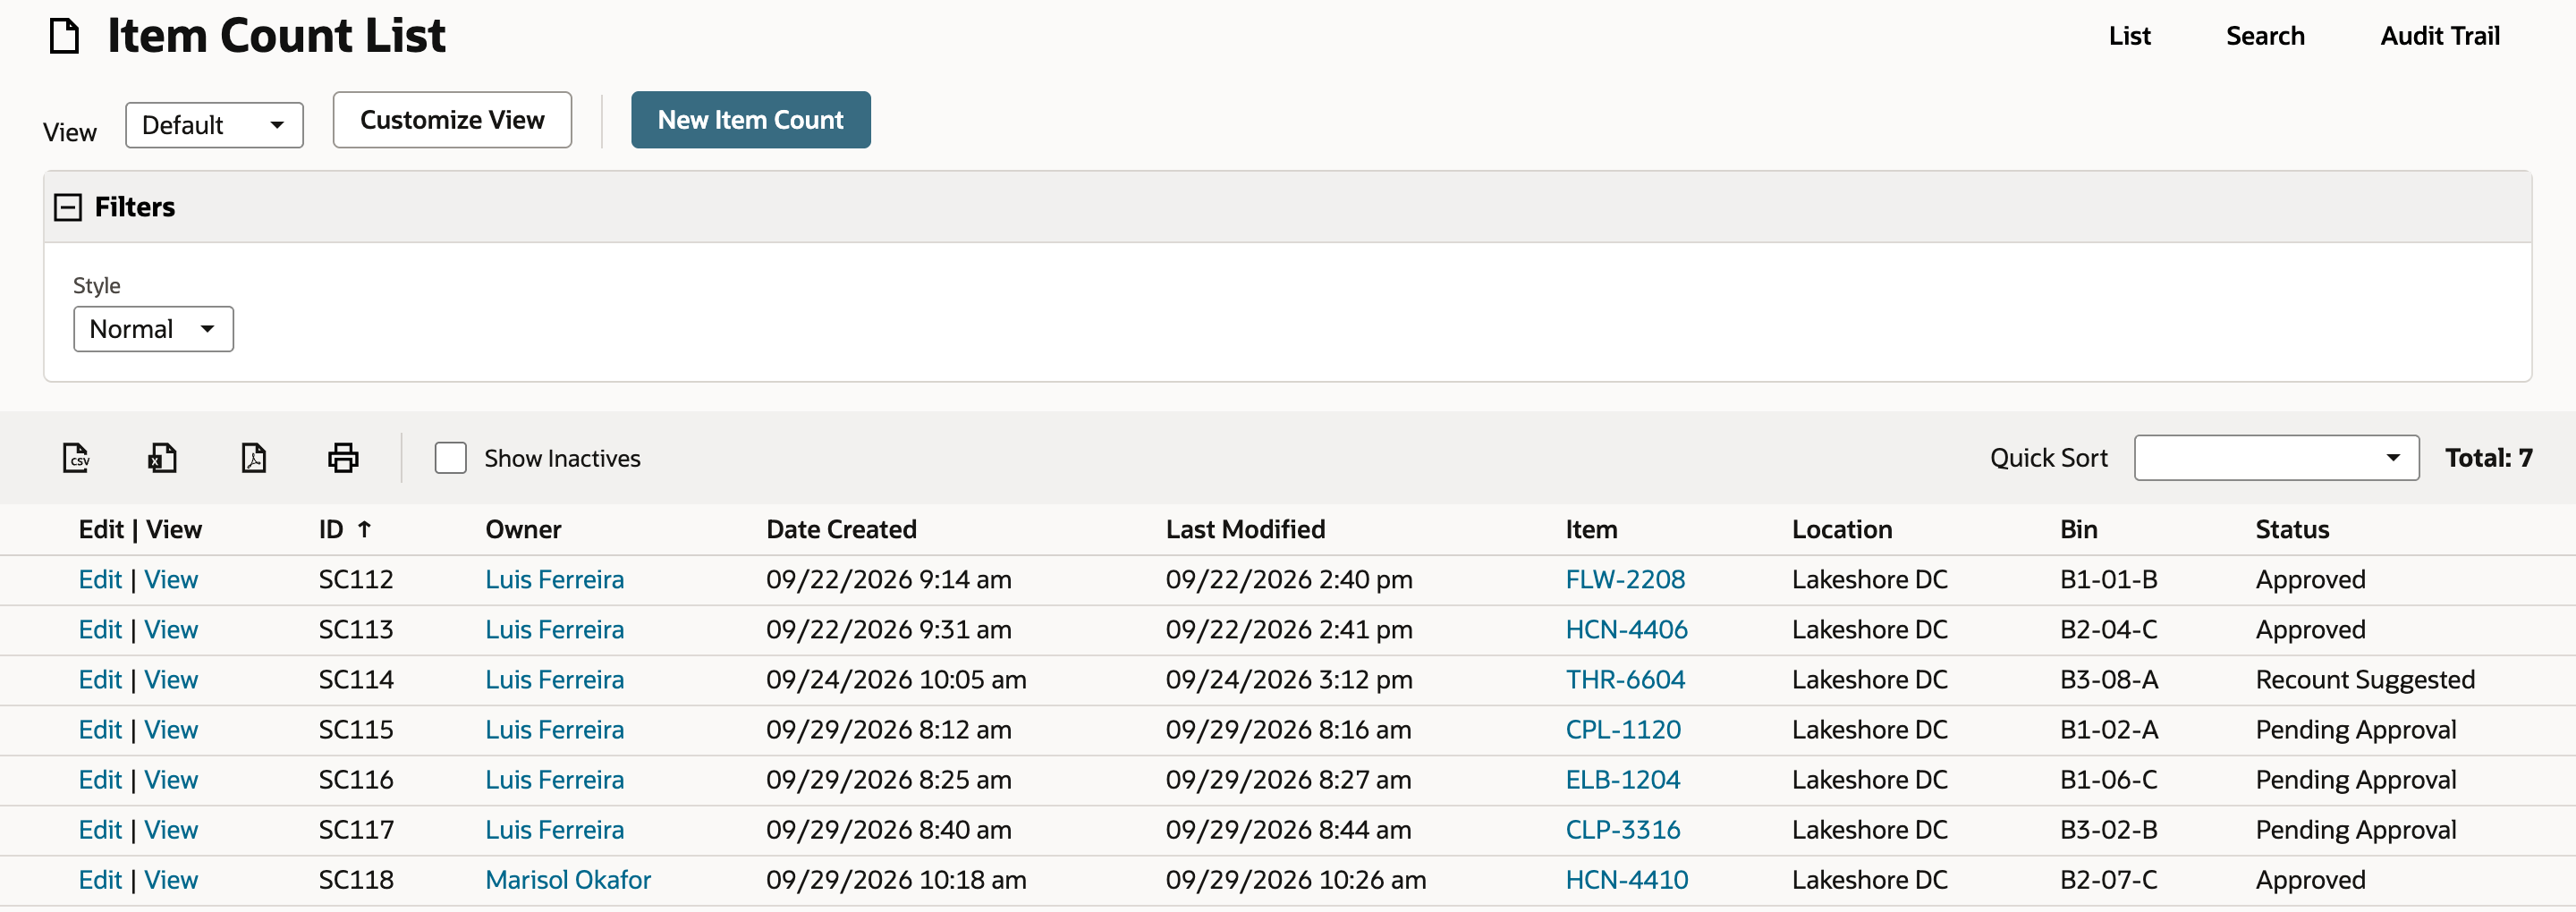The width and height of the screenshot is (2576, 912).
Task: Click the Customize View button
Action: tap(452, 120)
